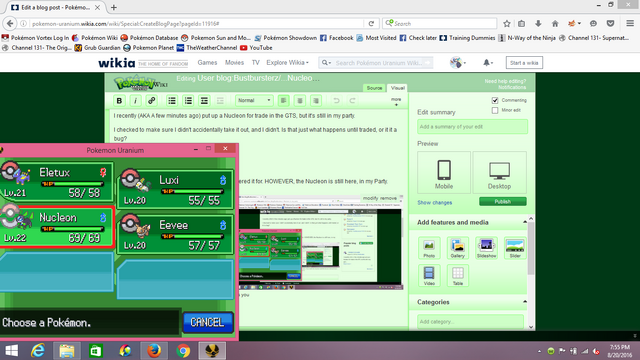
Task: Preview the post in Mobile view
Action: [x=444, y=173]
